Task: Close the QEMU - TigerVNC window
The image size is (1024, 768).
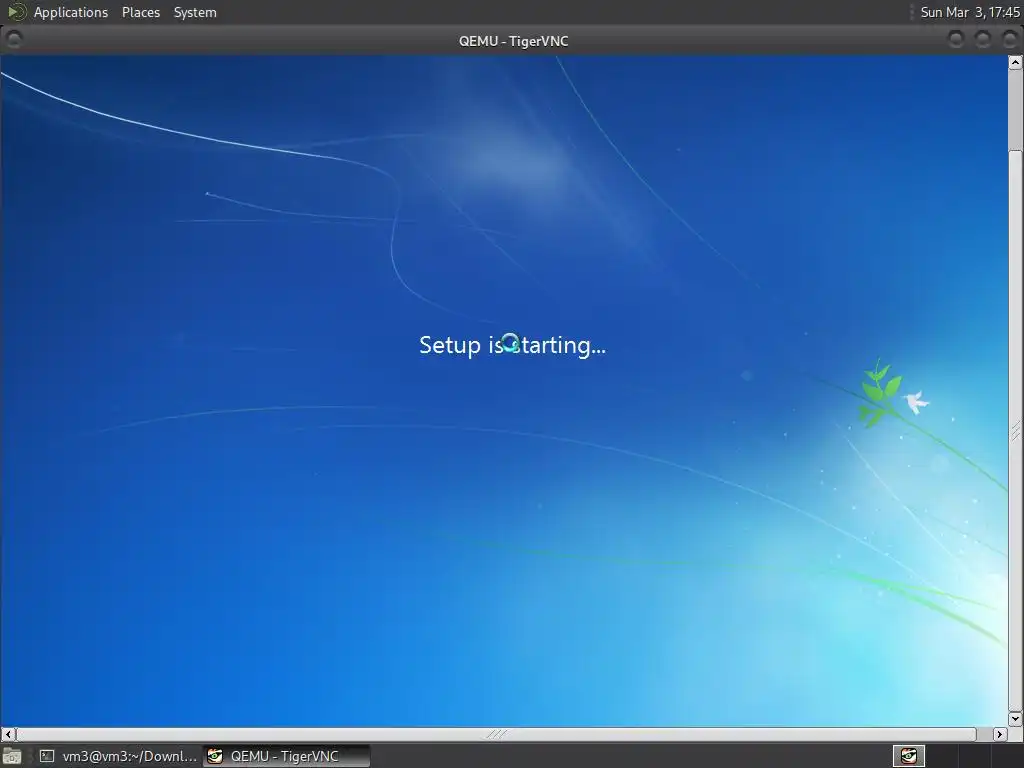Action: point(1009,40)
